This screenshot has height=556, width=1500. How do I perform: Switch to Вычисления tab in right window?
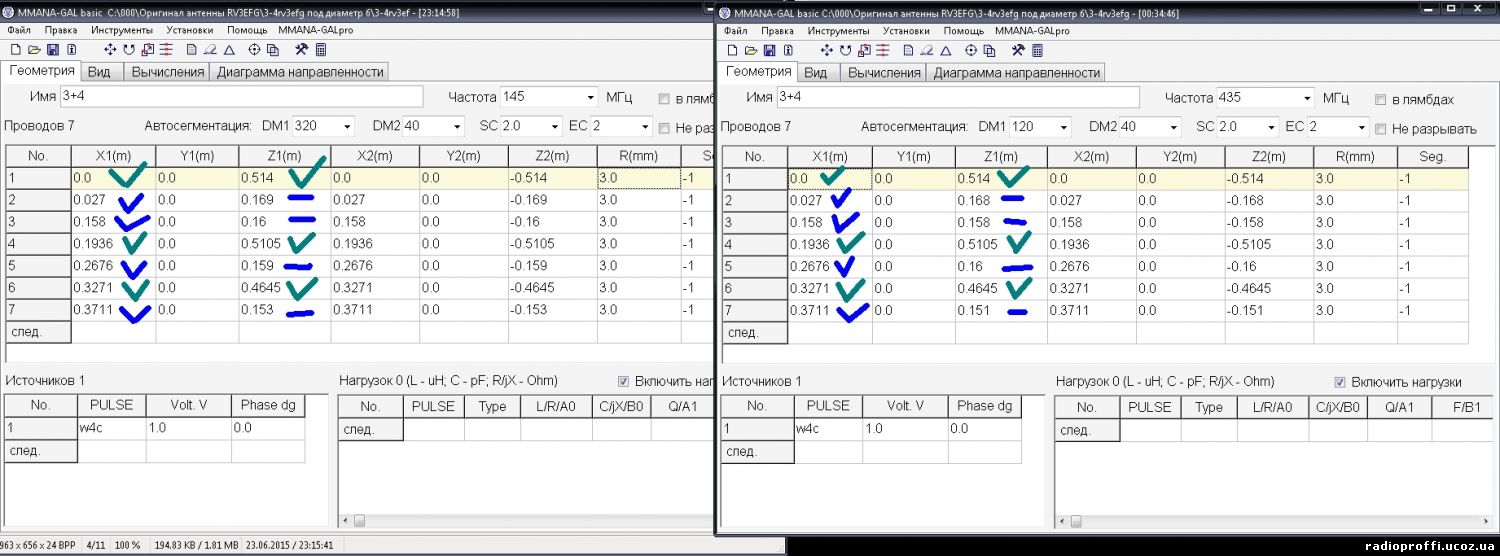click(883, 72)
